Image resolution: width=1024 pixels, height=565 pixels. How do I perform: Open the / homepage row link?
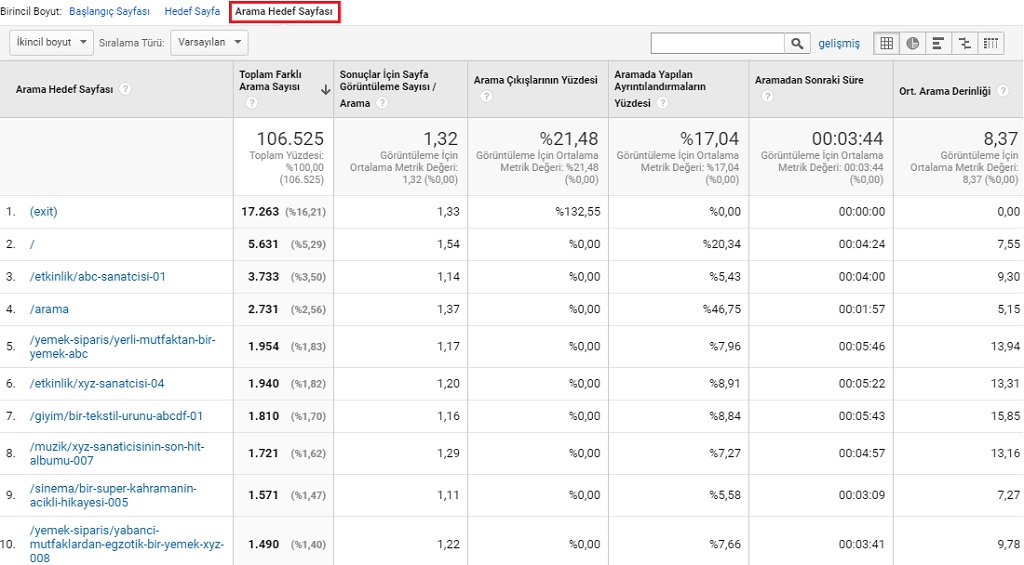[x=32, y=244]
